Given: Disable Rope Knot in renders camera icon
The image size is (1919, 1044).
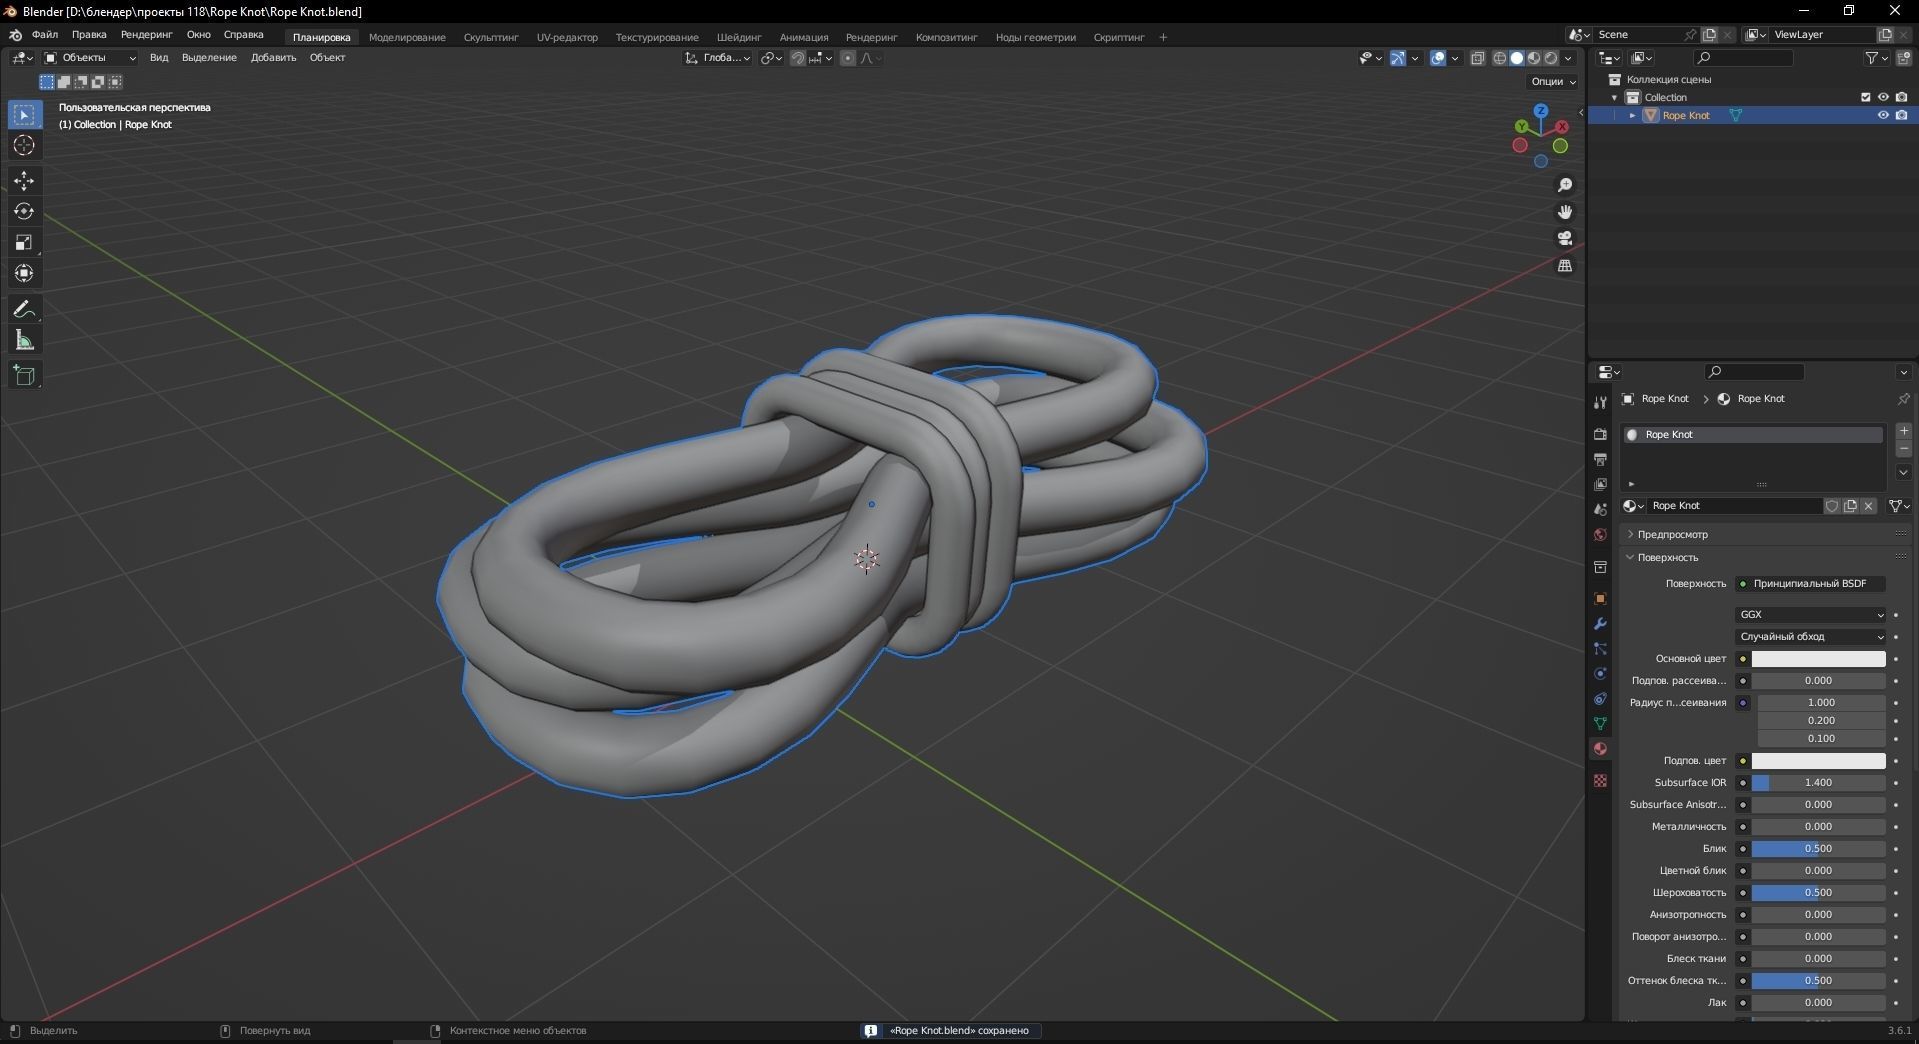Looking at the screenshot, I should coord(1901,115).
